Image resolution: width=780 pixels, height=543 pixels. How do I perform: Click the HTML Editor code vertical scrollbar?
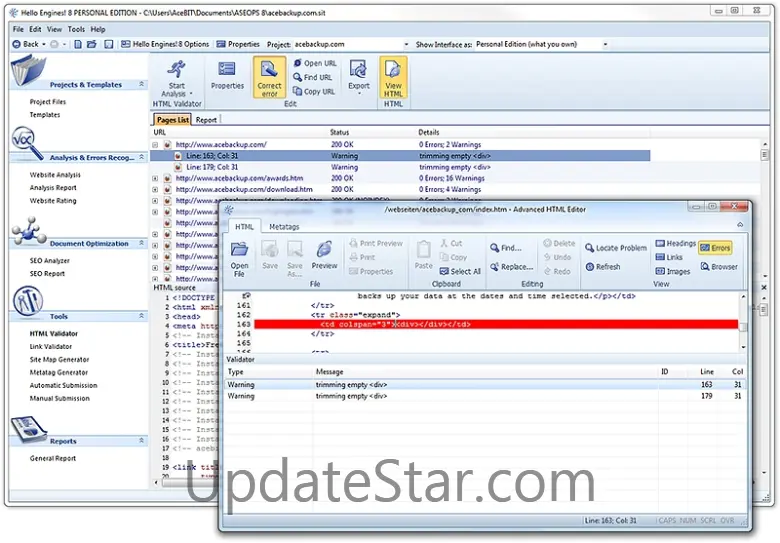(743, 321)
